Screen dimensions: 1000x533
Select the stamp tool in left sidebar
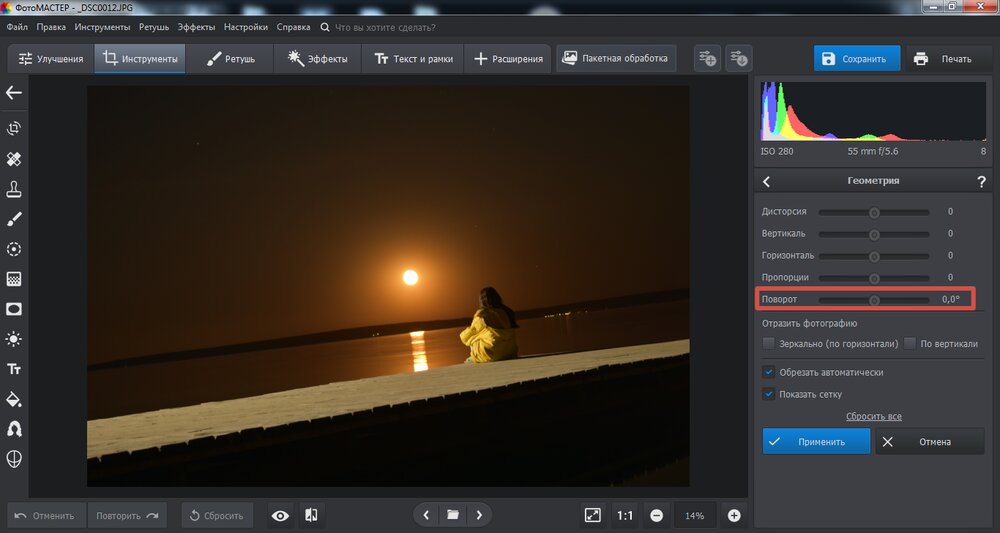(x=14, y=189)
